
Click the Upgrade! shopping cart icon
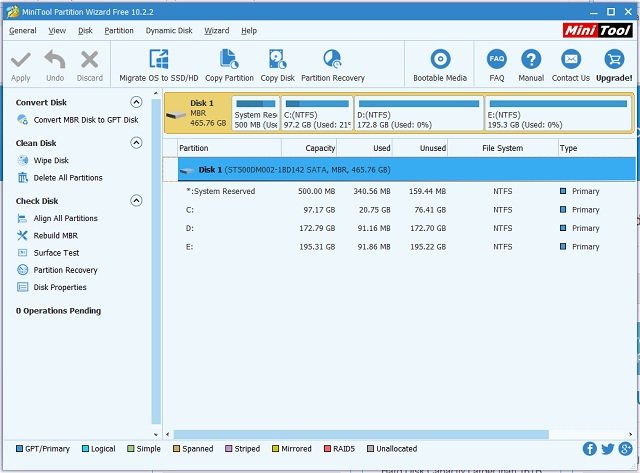tap(614, 60)
